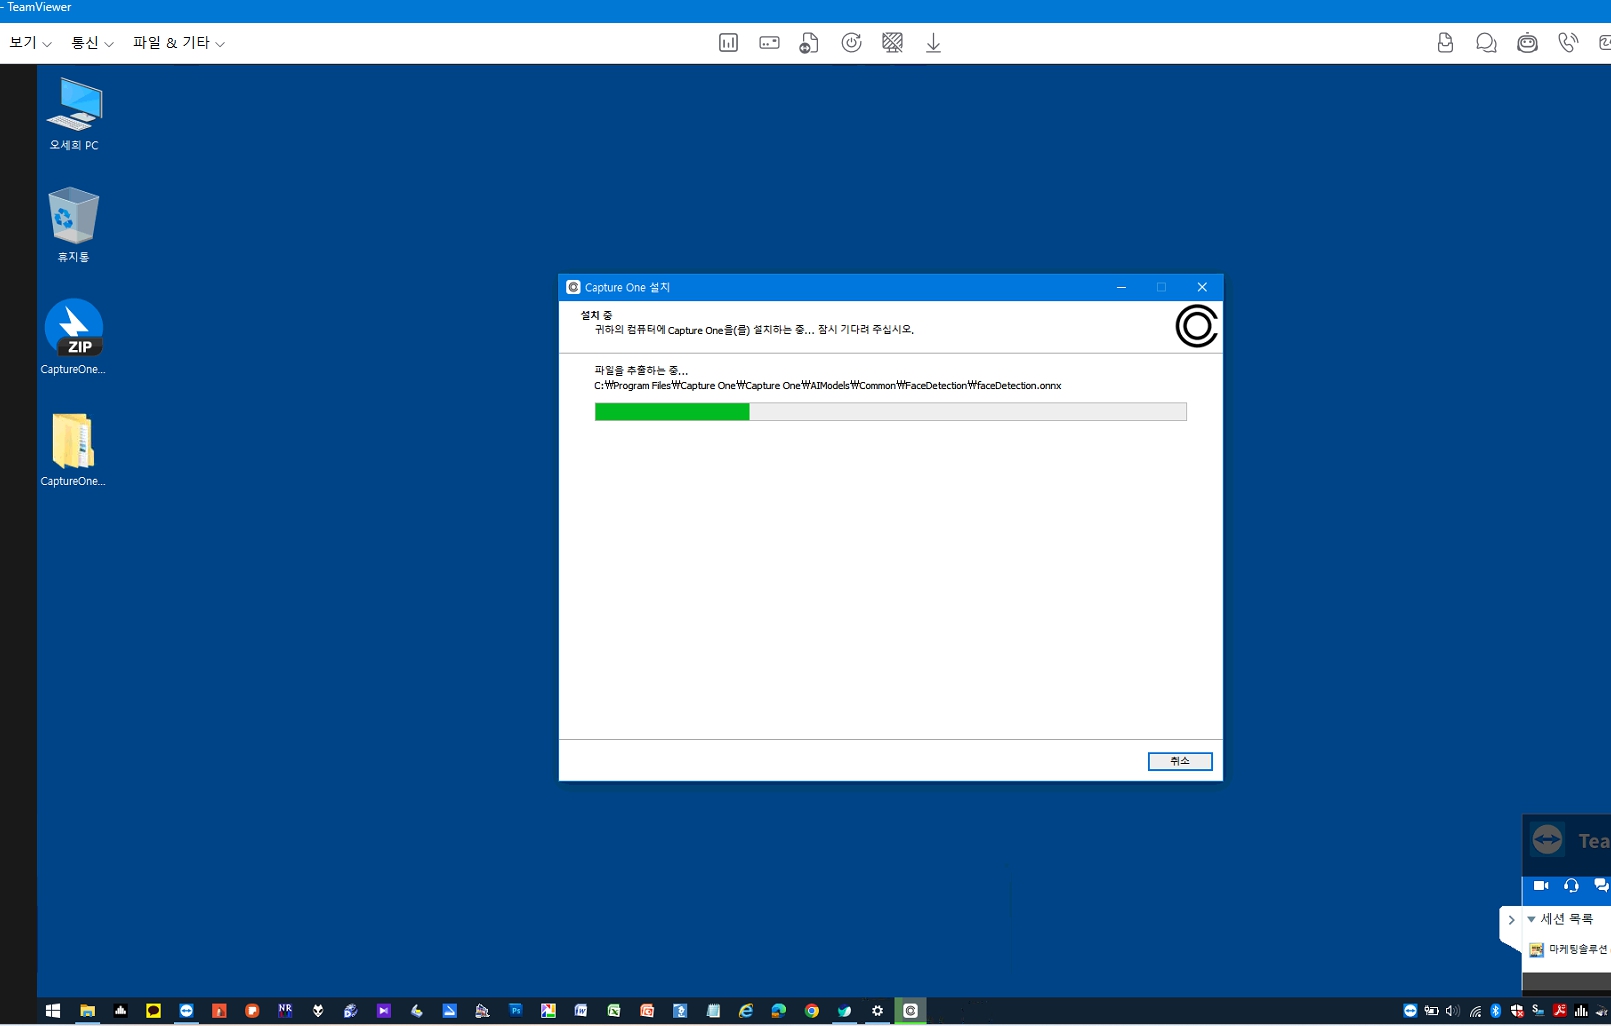This screenshot has height=1026, width=1611.
Task: Click the green installation progress bar
Action: click(672, 412)
